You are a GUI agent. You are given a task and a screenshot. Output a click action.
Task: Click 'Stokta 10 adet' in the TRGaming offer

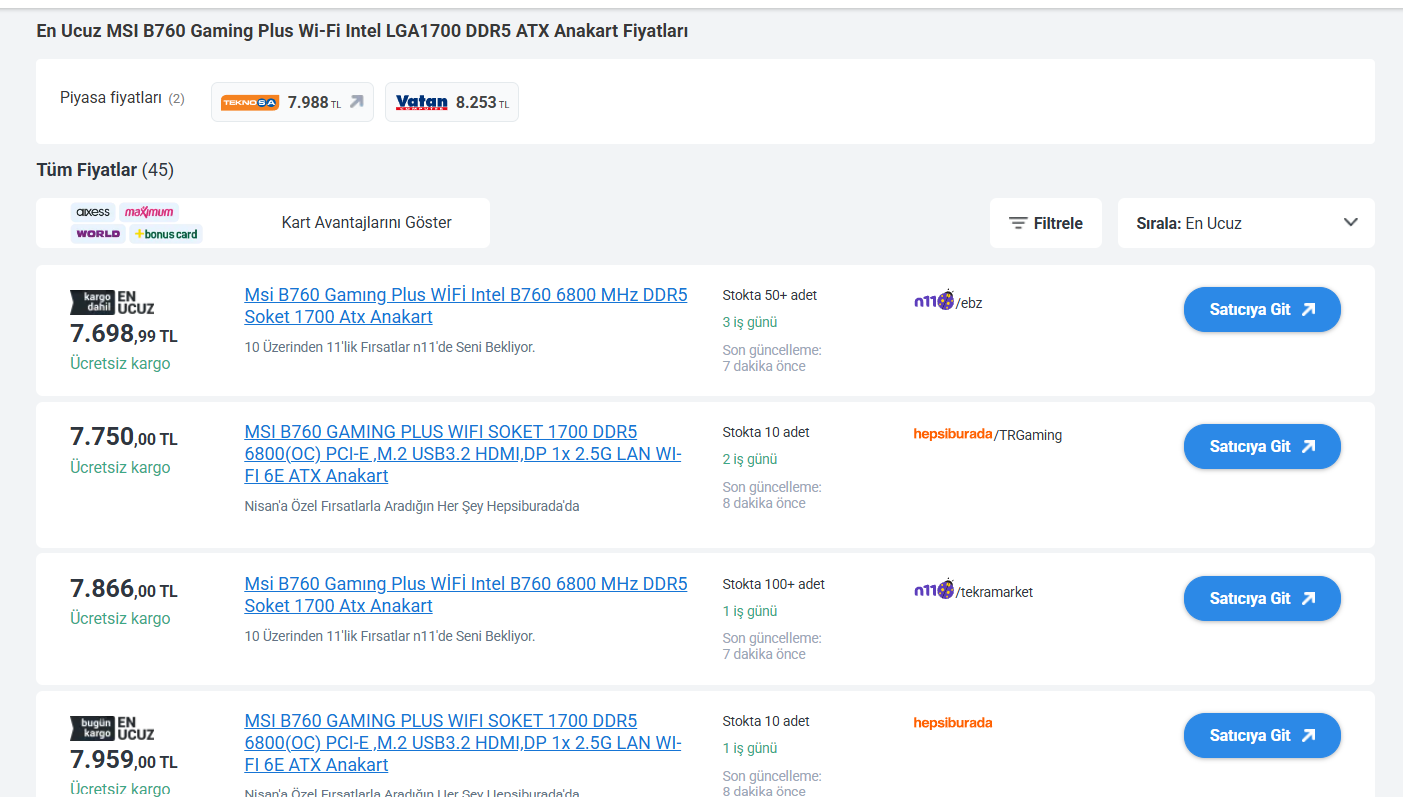coord(766,432)
